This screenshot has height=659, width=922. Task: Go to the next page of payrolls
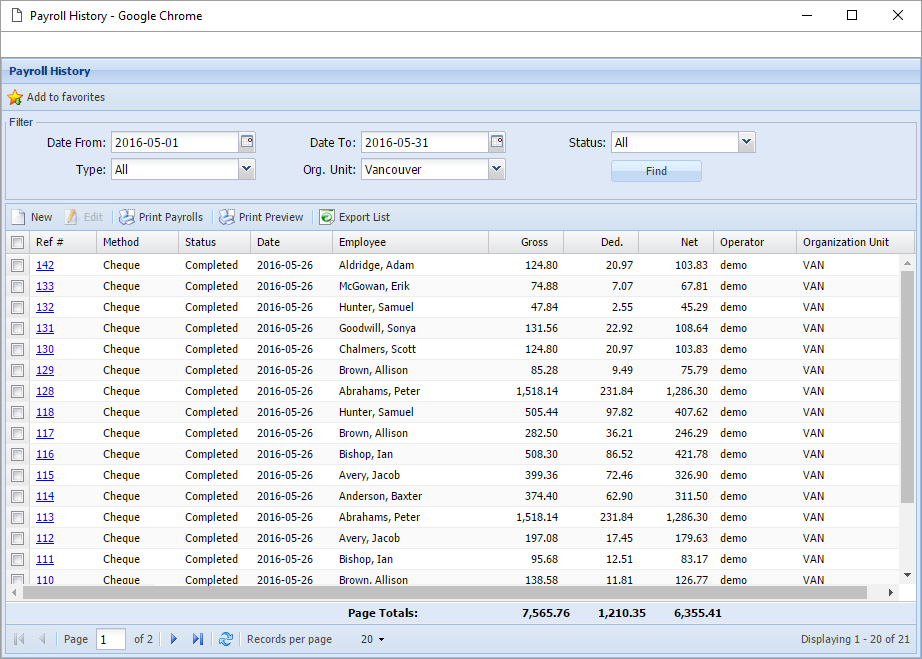174,639
